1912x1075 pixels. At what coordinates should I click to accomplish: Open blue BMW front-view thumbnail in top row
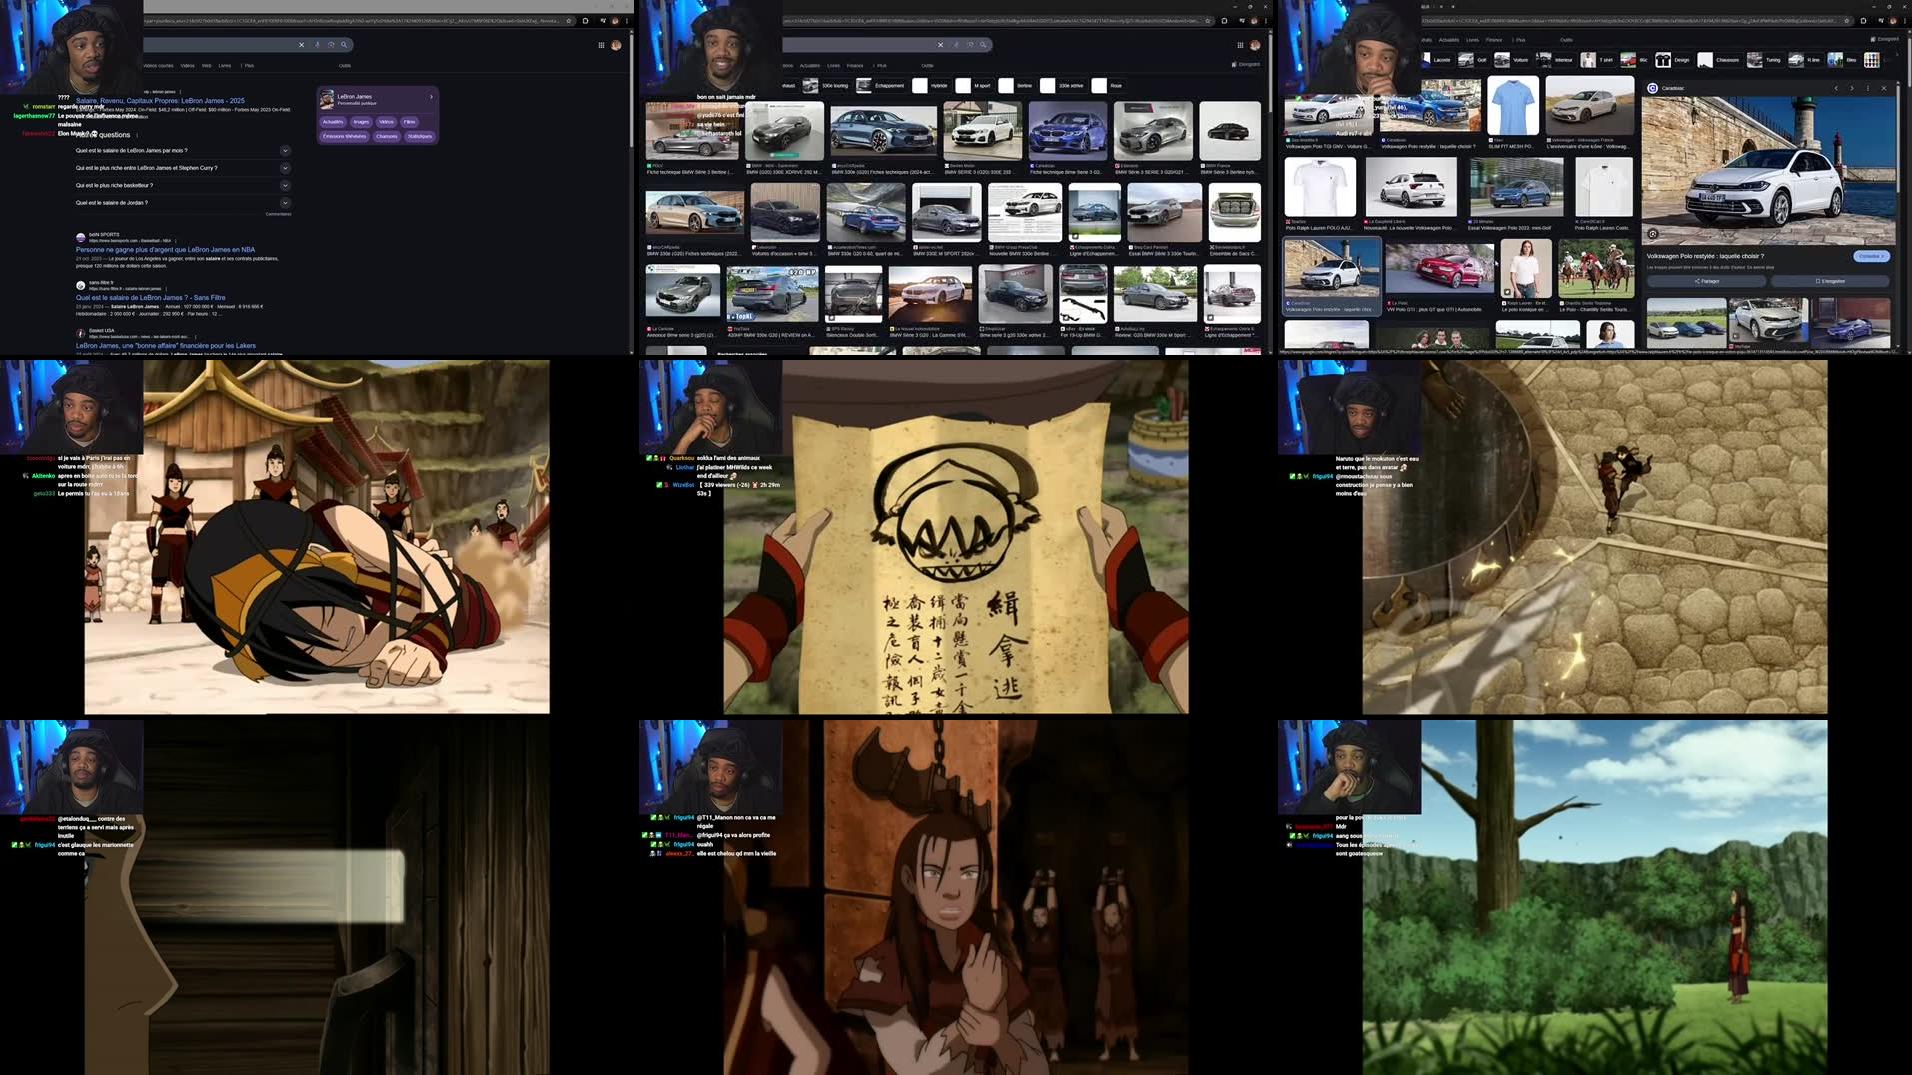1067,130
